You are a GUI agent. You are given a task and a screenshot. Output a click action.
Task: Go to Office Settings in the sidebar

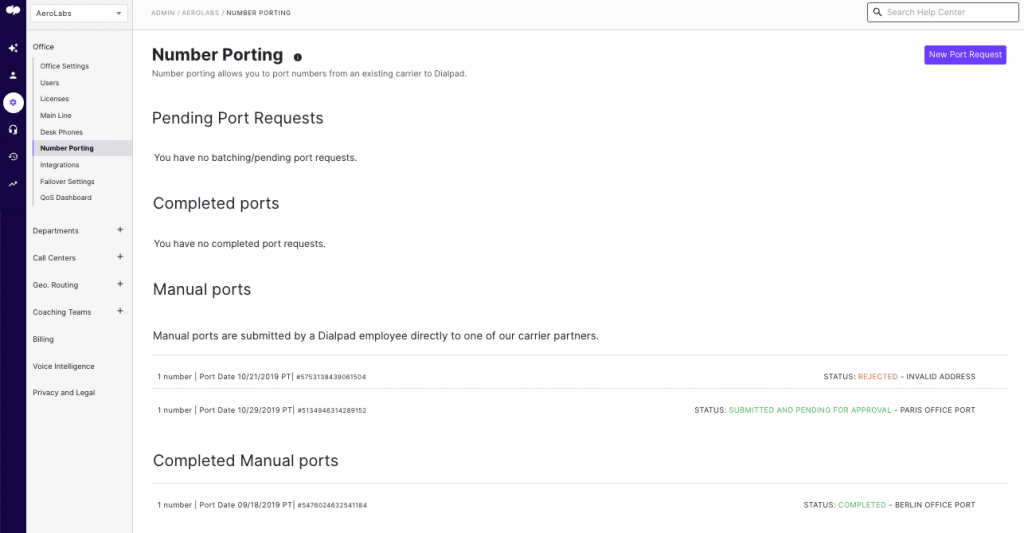pos(64,66)
